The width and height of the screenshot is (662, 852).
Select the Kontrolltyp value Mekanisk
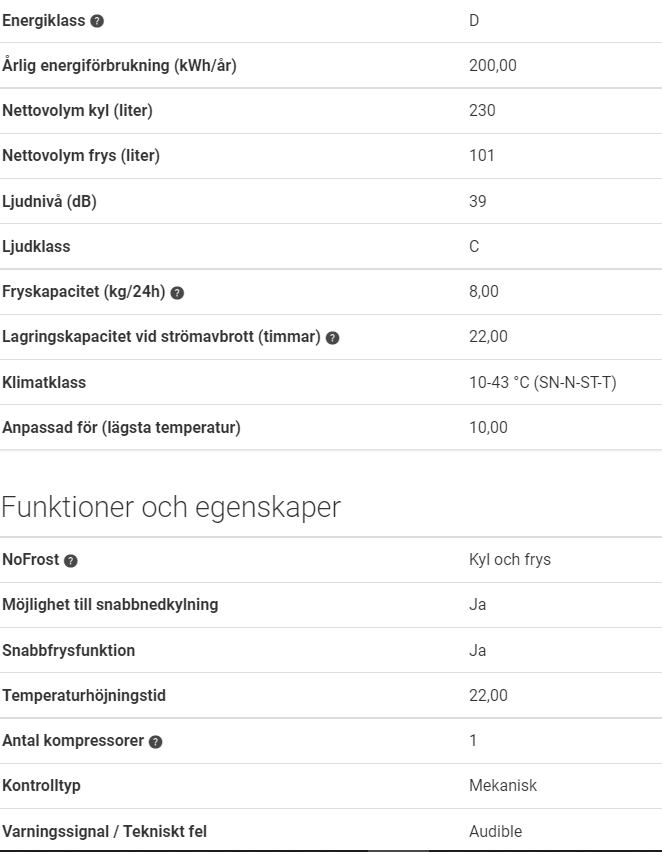(503, 786)
